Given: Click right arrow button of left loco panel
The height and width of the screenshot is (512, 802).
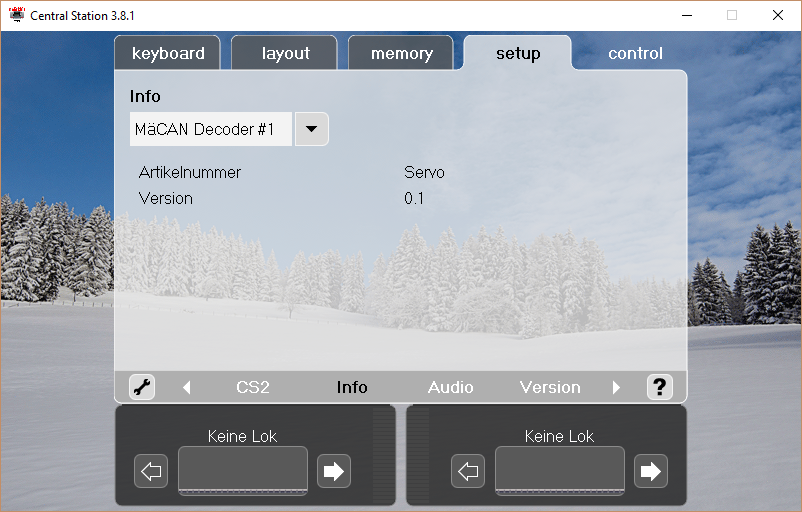Looking at the screenshot, I should (334, 471).
